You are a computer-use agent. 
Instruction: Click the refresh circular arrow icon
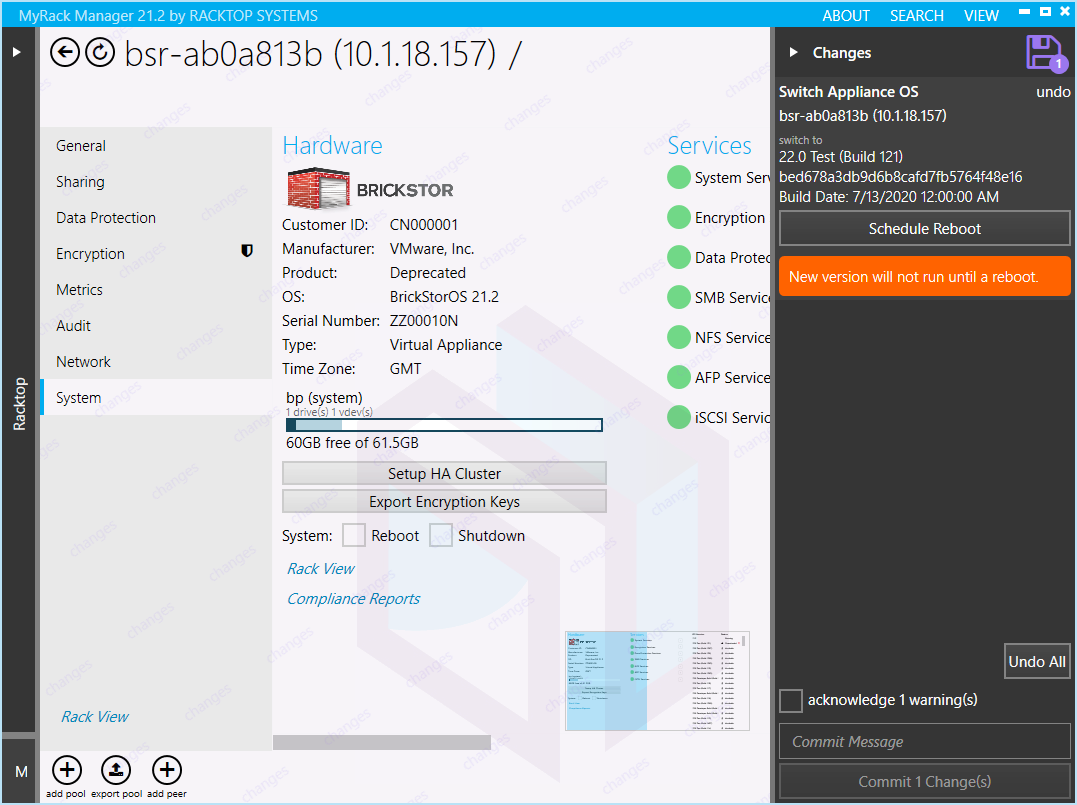100,52
